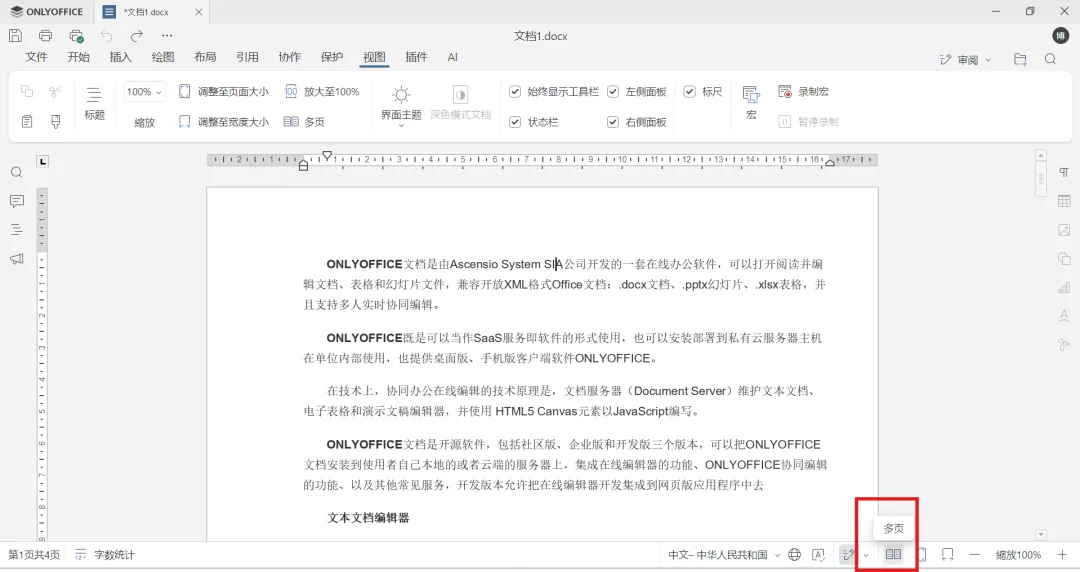Screen dimensions: 1080x572
Task: Click 字数统计 in the status bar
Action: [x=105, y=555]
